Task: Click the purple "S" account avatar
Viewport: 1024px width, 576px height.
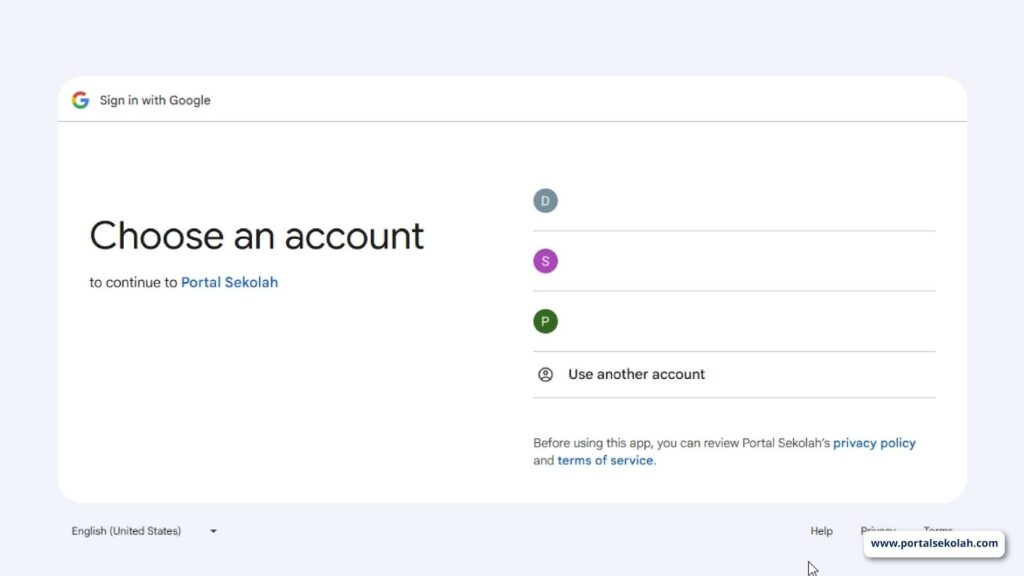Action: tap(545, 261)
